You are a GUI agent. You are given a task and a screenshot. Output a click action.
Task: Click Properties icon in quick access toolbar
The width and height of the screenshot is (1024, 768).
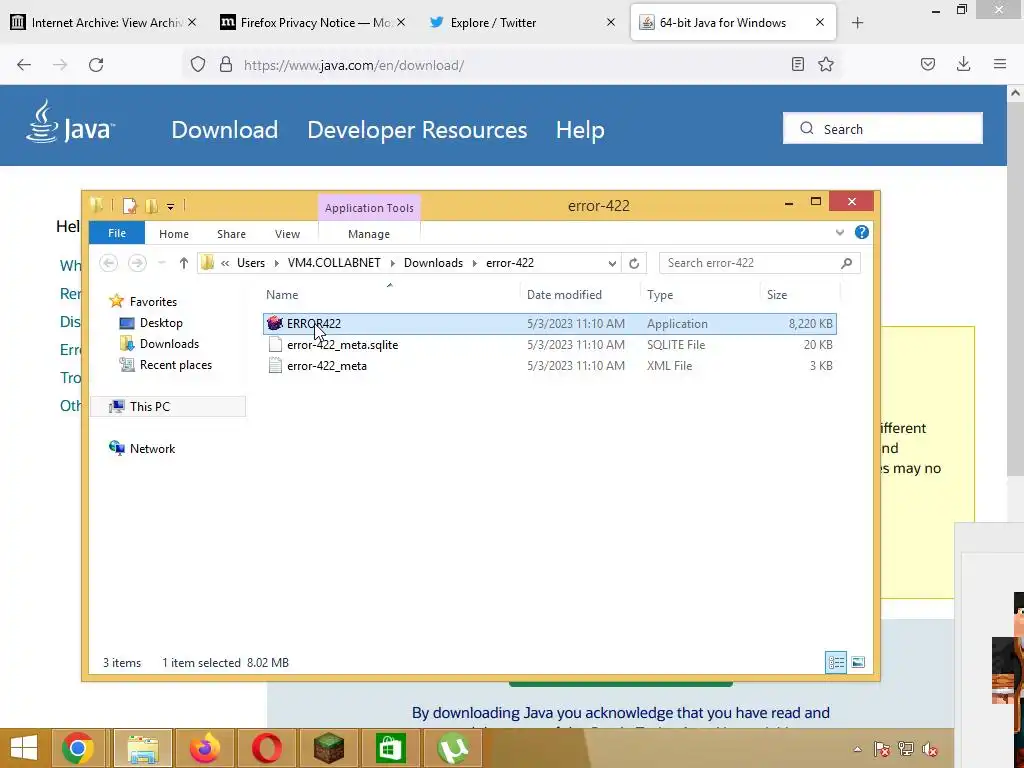(x=129, y=206)
